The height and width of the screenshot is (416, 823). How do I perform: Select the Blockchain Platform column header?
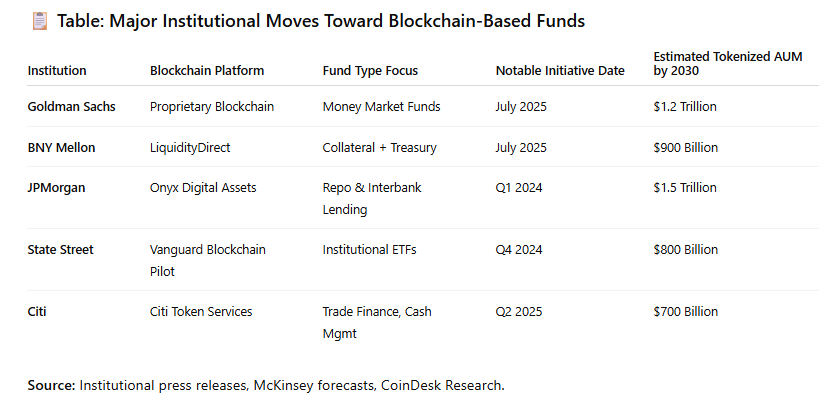click(x=207, y=71)
